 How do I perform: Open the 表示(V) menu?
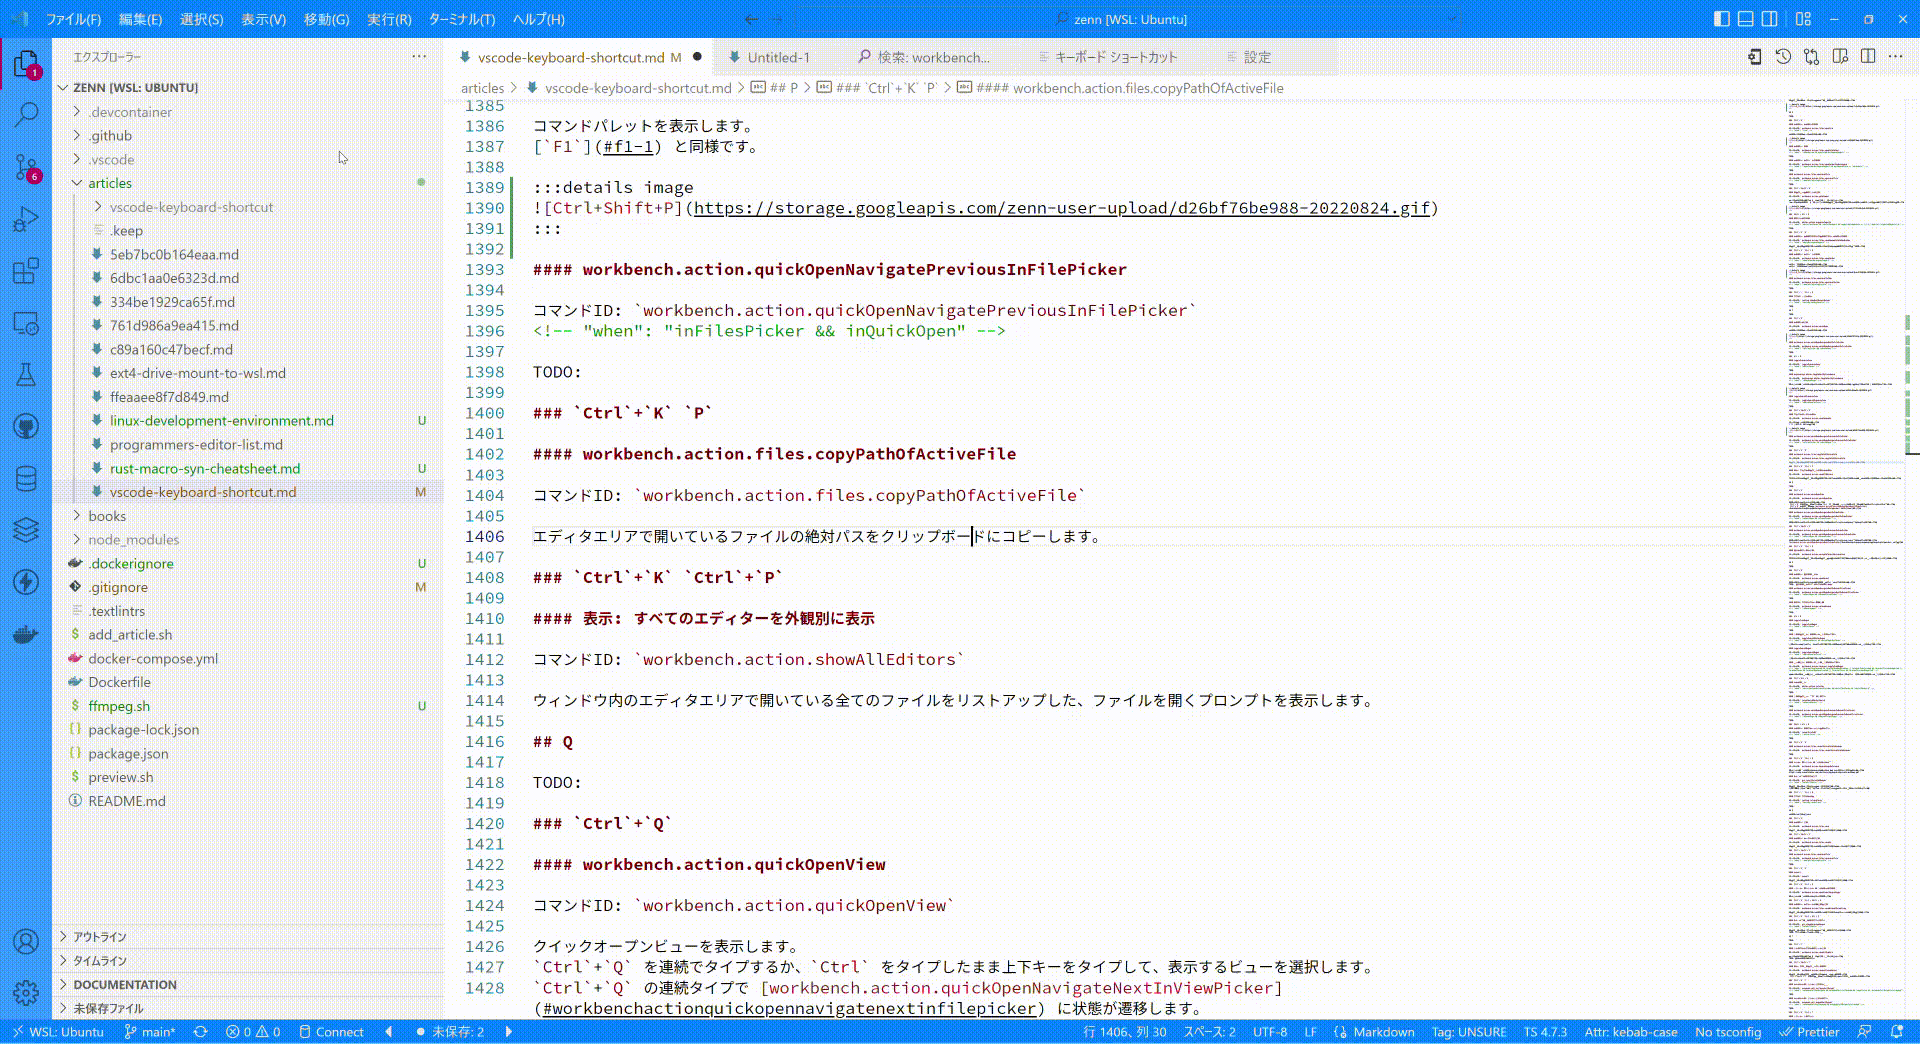pyautogui.click(x=263, y=19)
